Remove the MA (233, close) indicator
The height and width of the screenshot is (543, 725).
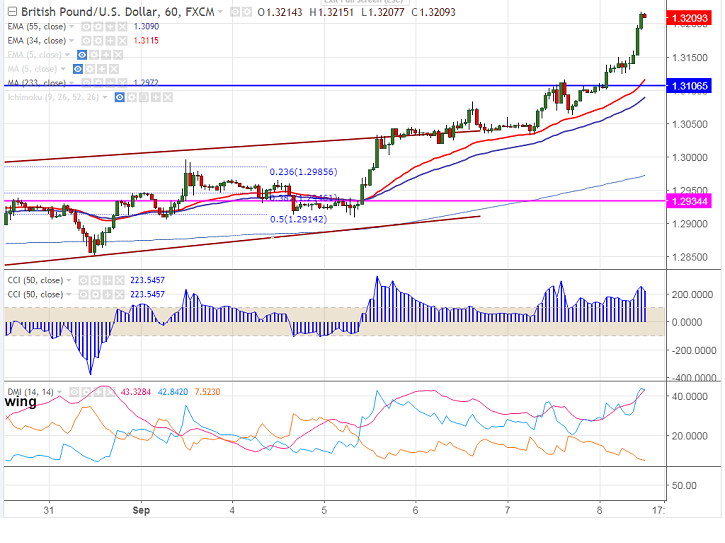pos(122,83)
